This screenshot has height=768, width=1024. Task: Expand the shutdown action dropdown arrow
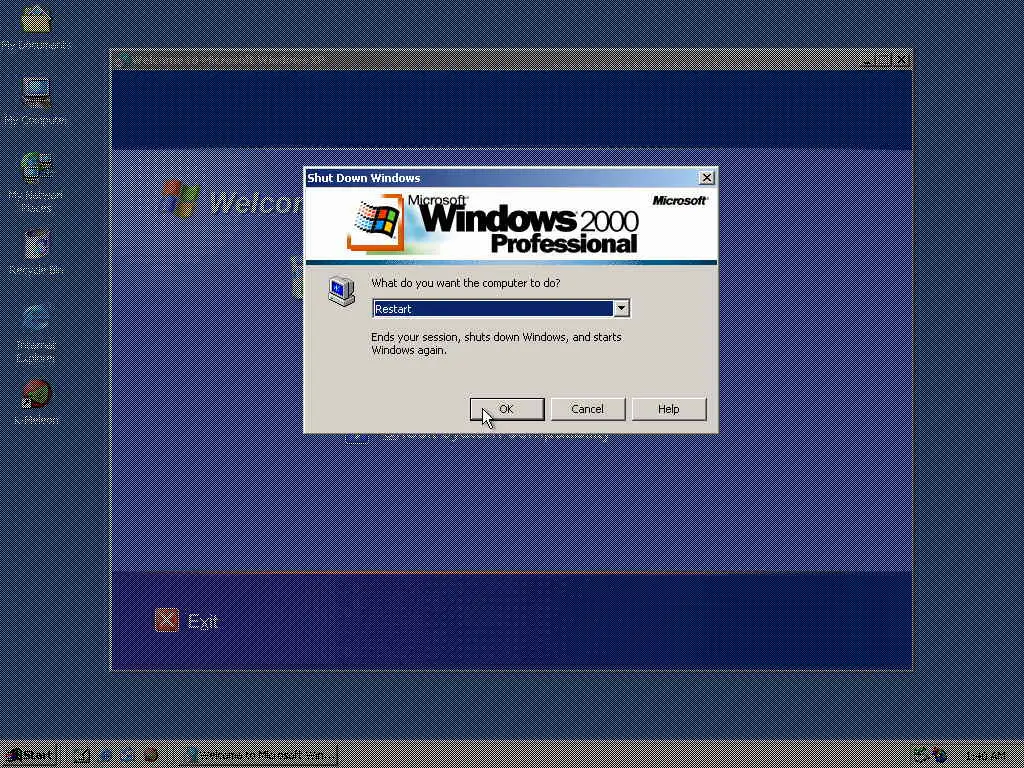click(x=621, y=308)
